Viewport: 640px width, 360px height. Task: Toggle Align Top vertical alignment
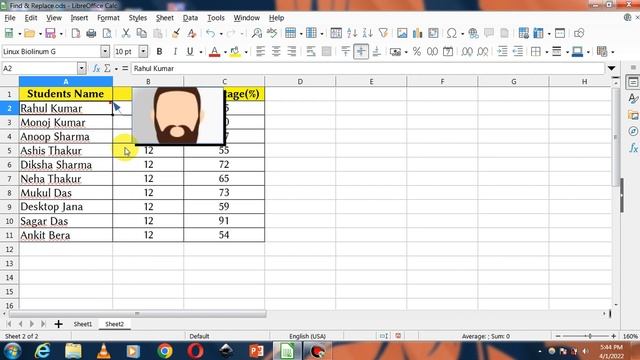[345, 51]
